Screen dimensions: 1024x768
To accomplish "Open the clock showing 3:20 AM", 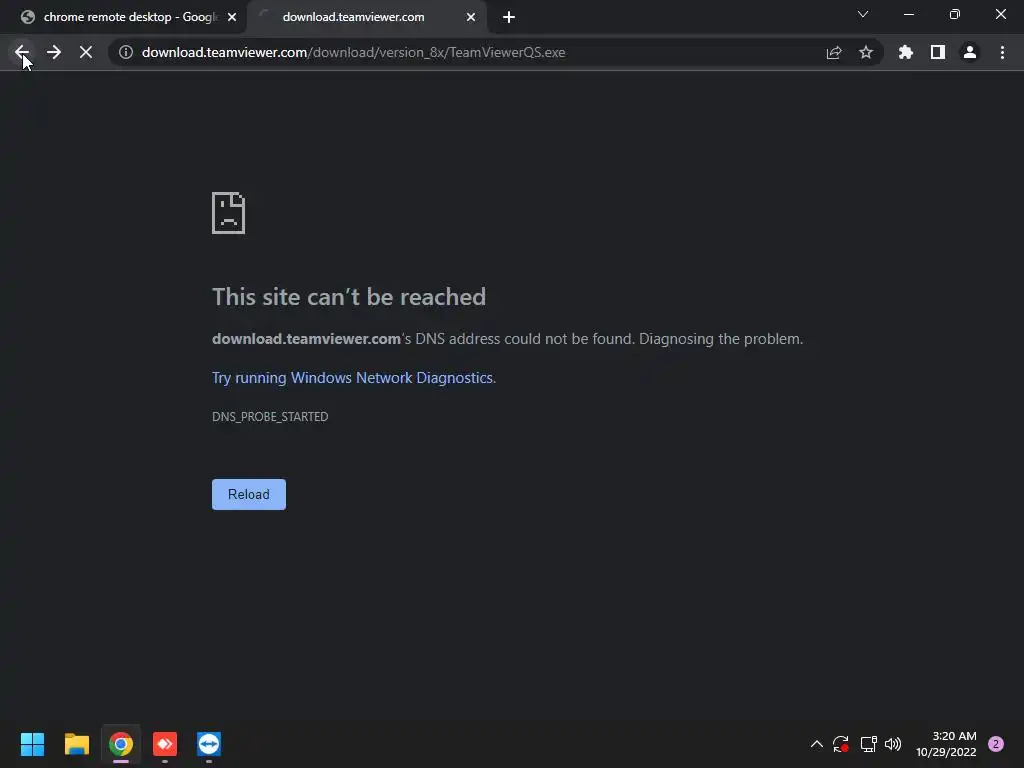I will (946, 744).
